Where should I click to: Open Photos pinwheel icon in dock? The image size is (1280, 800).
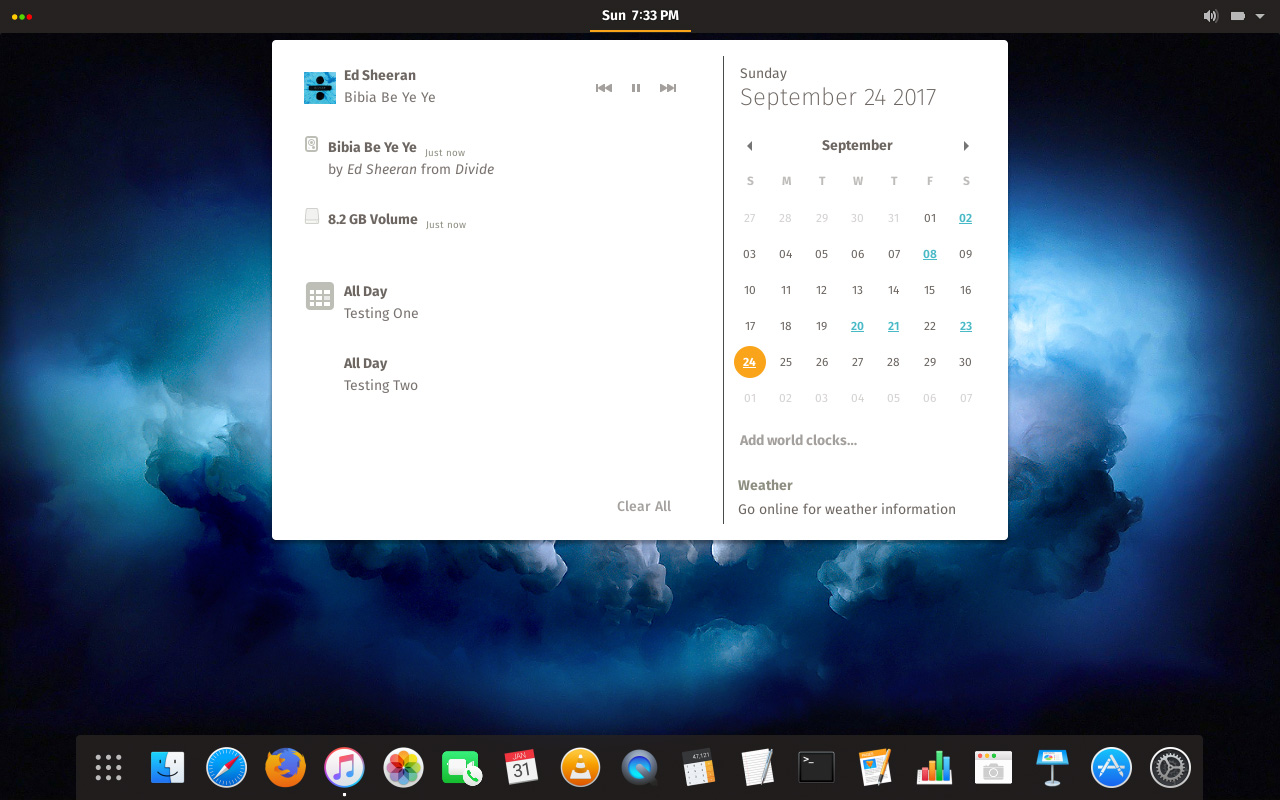403,768
